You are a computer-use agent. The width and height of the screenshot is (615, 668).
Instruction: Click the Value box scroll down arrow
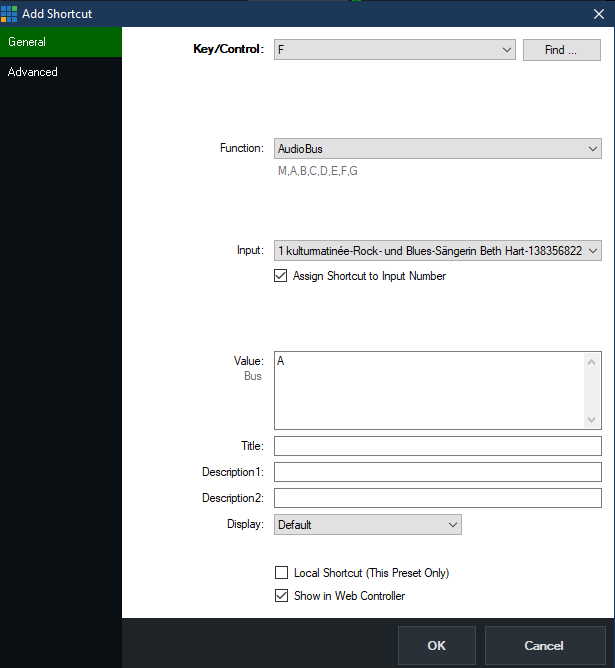pos(593,420)
